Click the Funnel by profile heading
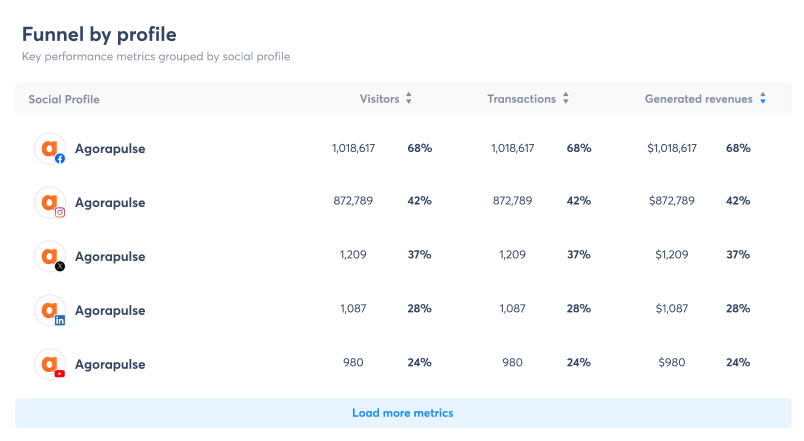This screenshot has width=804, height=441. click(99, 34)
